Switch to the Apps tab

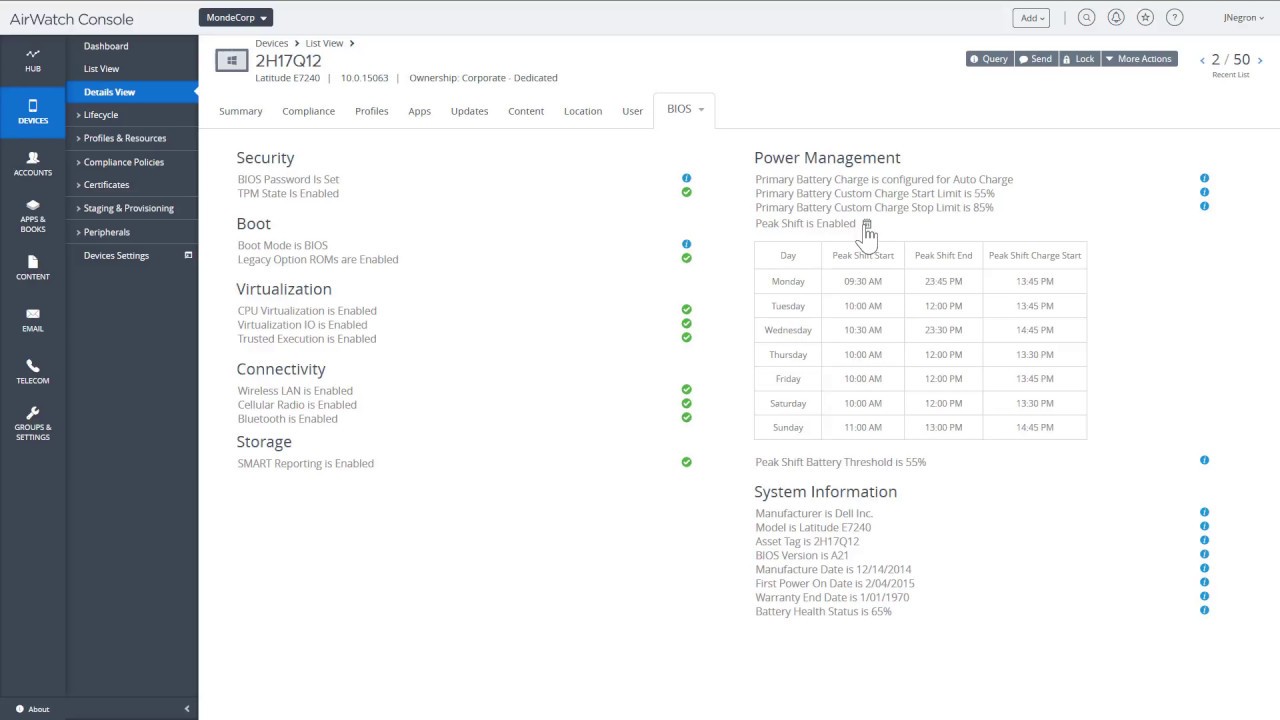coord(420,111)
